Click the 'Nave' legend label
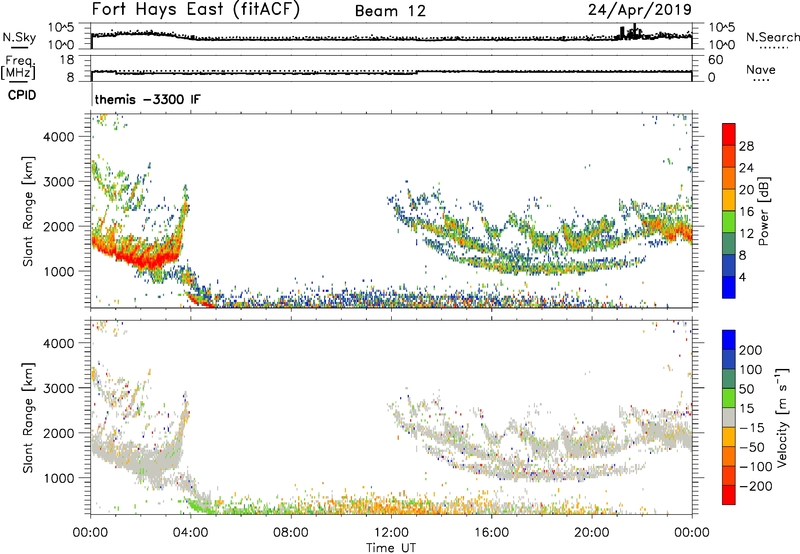Screen dimensions: 800x554 point(761,70)
